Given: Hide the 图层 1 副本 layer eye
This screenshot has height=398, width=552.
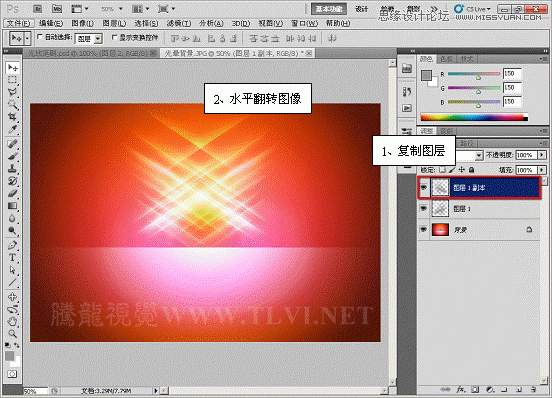Looking at the screenshot, I should tap(424, 187).
